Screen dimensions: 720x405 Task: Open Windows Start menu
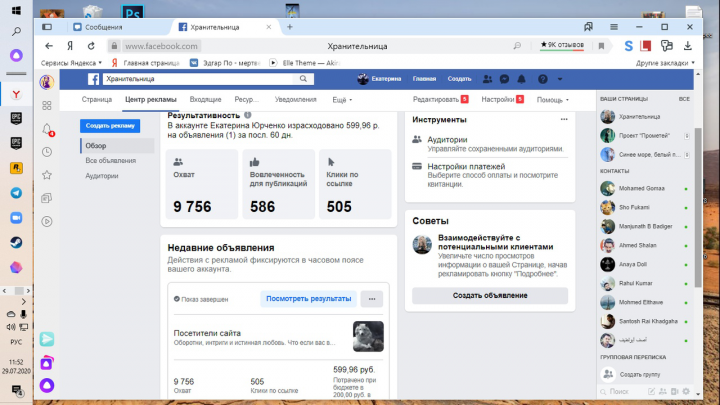[16, 10]
